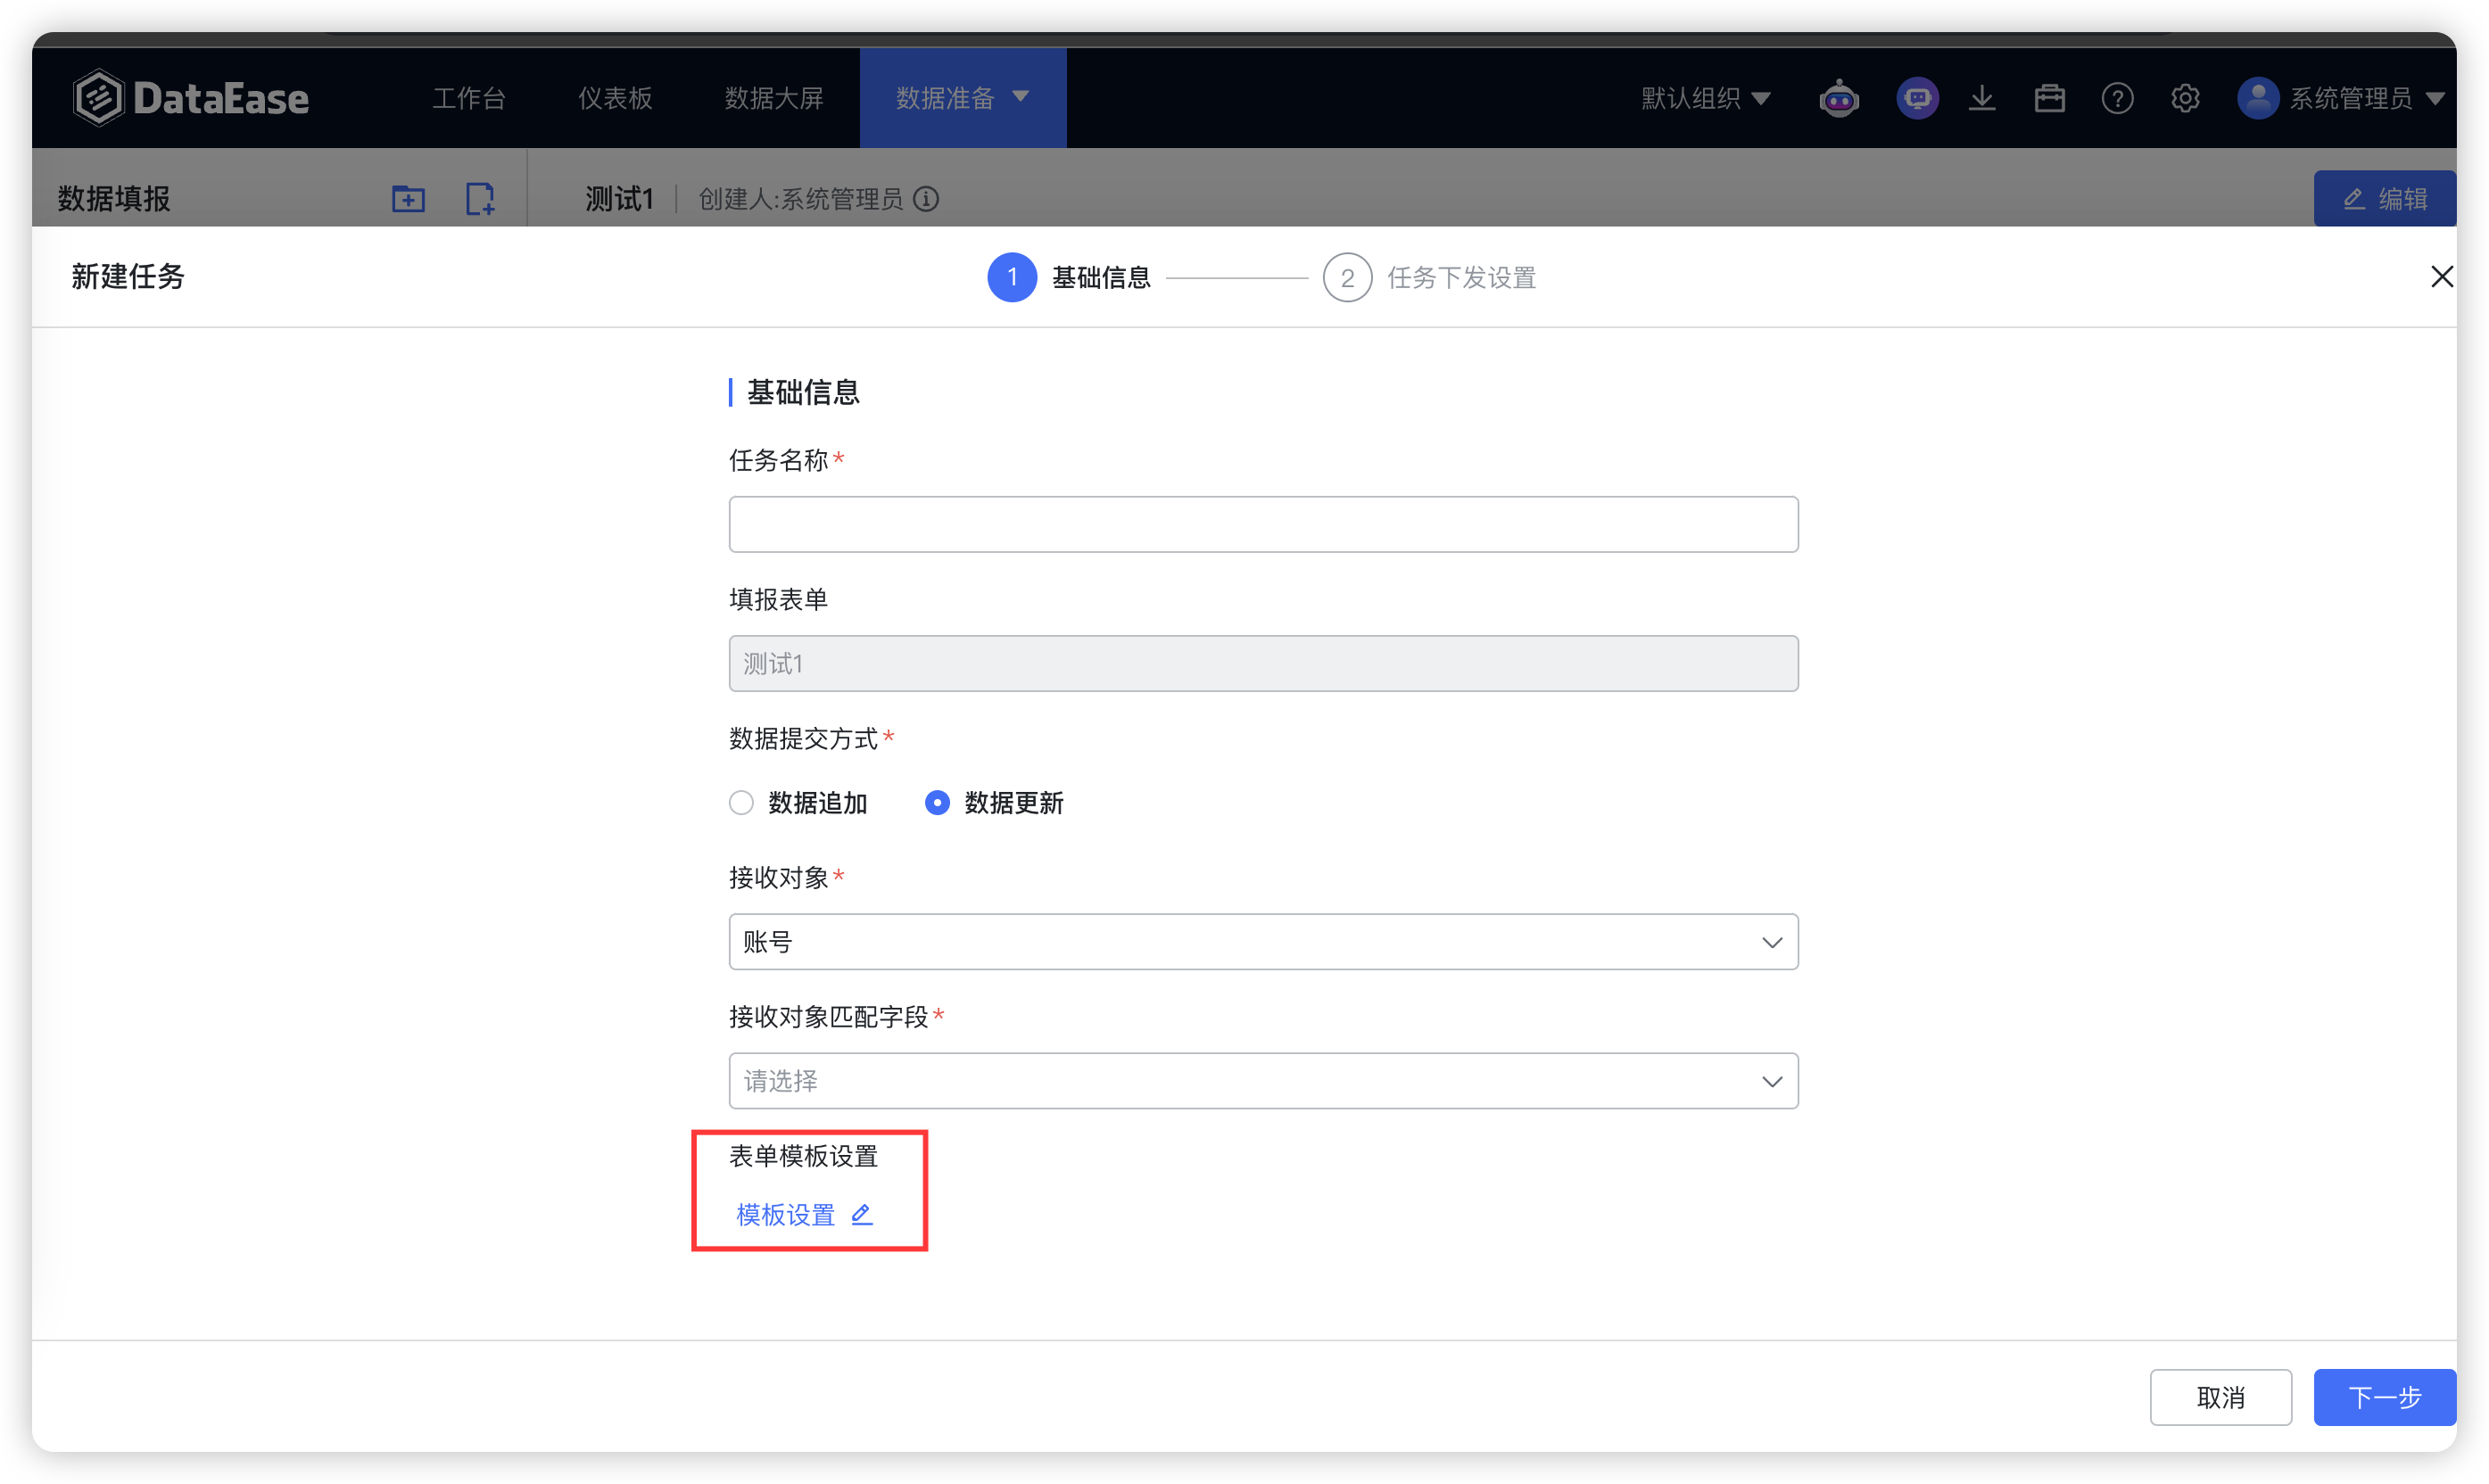Go to the 工作台 menu
Screen dimensions: 2489x1484
tap(469, 98)
